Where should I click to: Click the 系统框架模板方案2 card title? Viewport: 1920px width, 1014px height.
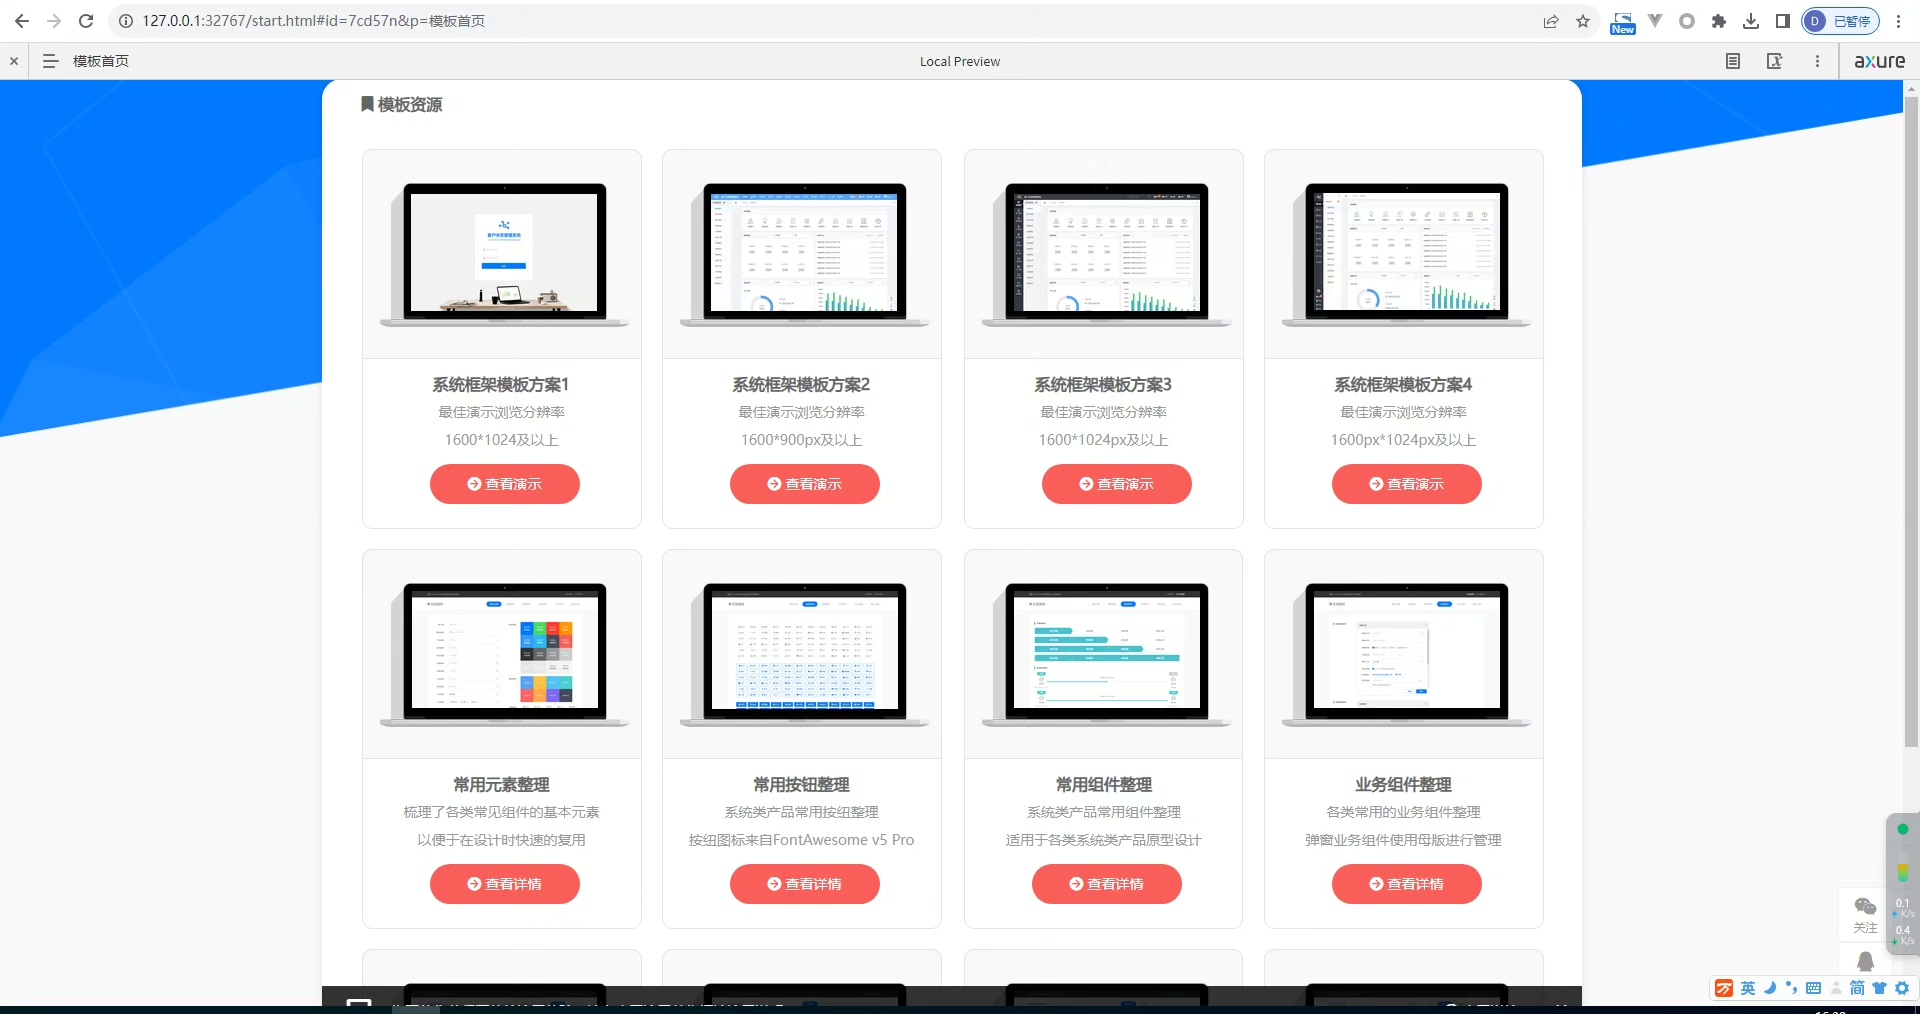[x=801, y=385]
